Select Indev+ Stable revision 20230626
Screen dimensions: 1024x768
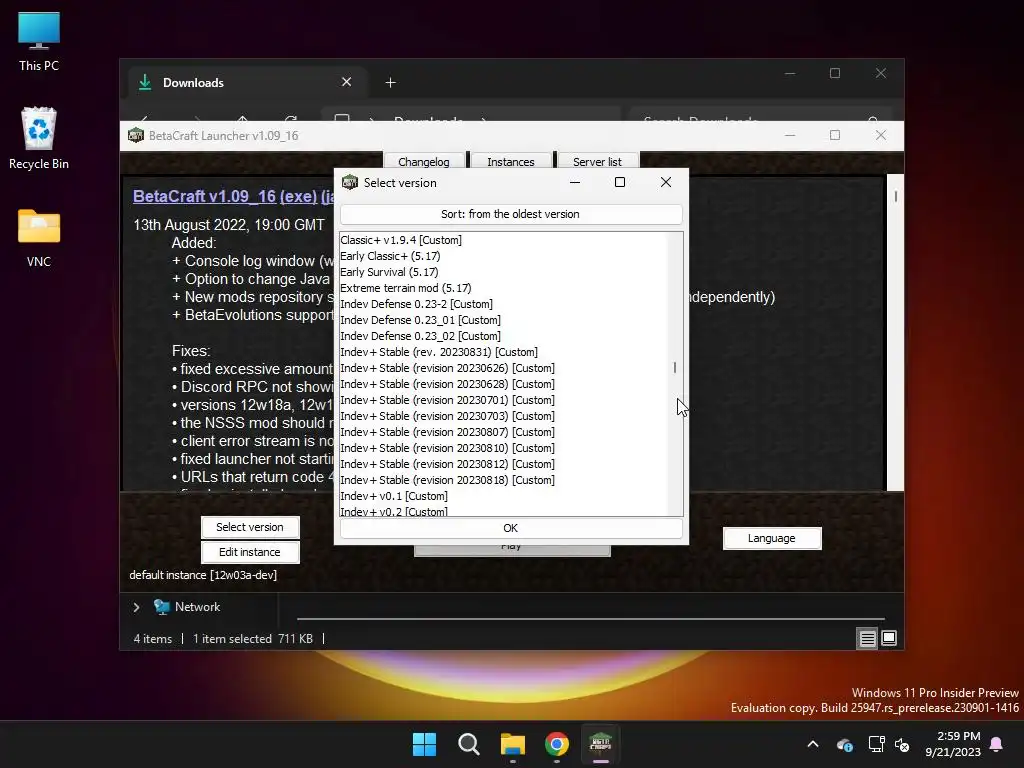point(447,368)
